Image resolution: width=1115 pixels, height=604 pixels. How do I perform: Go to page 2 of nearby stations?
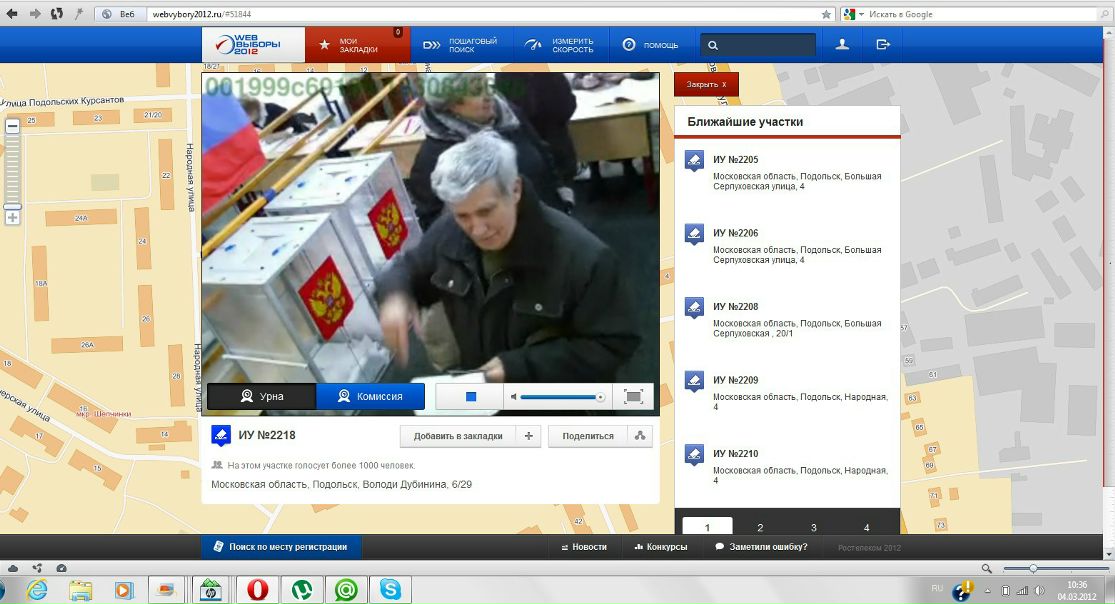[x=760, y=527]
